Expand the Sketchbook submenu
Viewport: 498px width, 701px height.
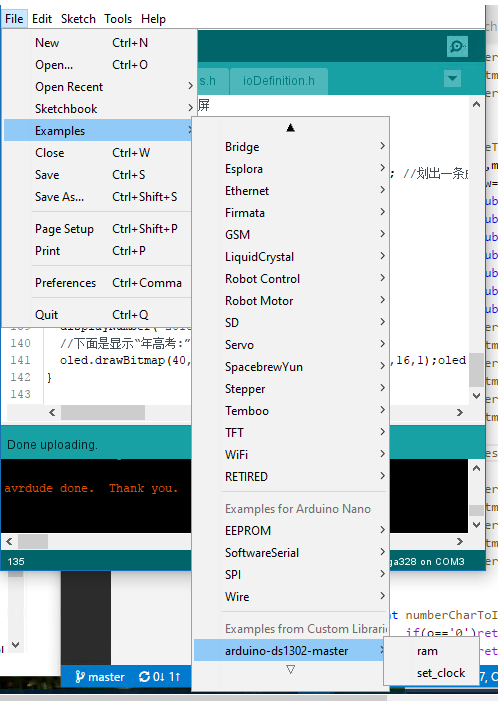(x=99, y=109)
